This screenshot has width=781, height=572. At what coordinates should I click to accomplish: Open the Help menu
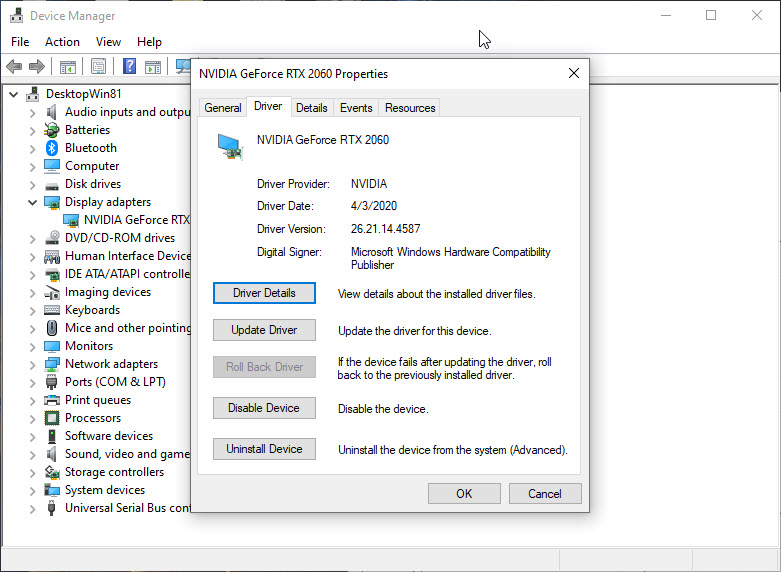[x=149, y=42]
